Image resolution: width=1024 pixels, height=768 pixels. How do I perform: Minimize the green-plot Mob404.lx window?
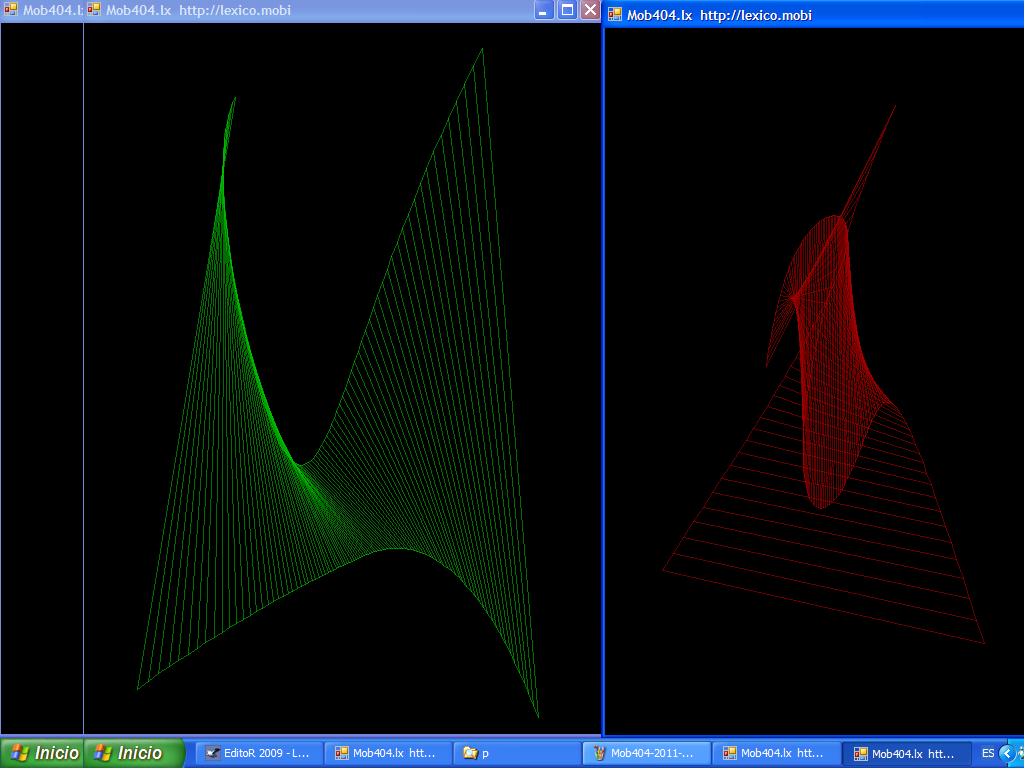(543, 10)
